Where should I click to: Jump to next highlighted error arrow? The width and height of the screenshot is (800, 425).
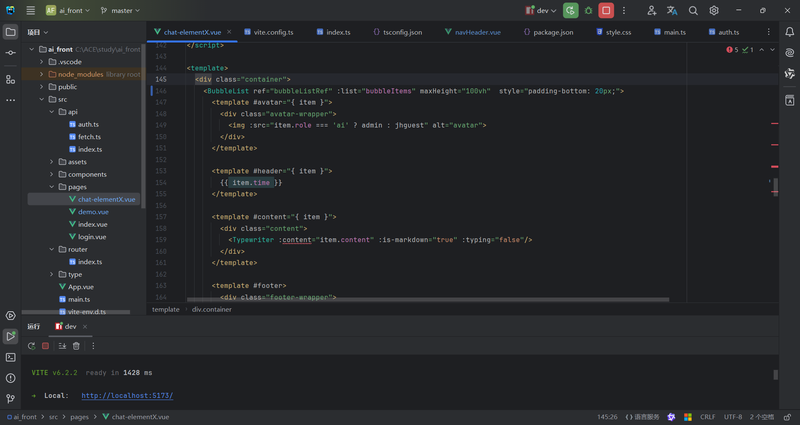(772, 49)
